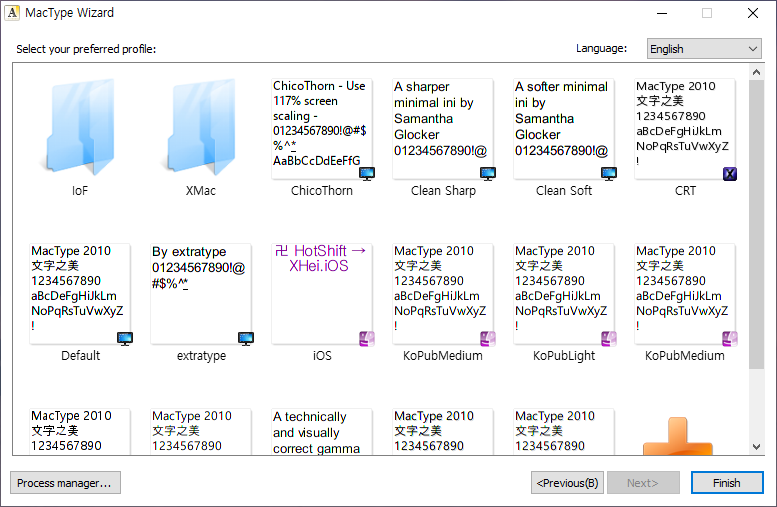
Task: Click the CRT label text
Action: pos(685,191)
